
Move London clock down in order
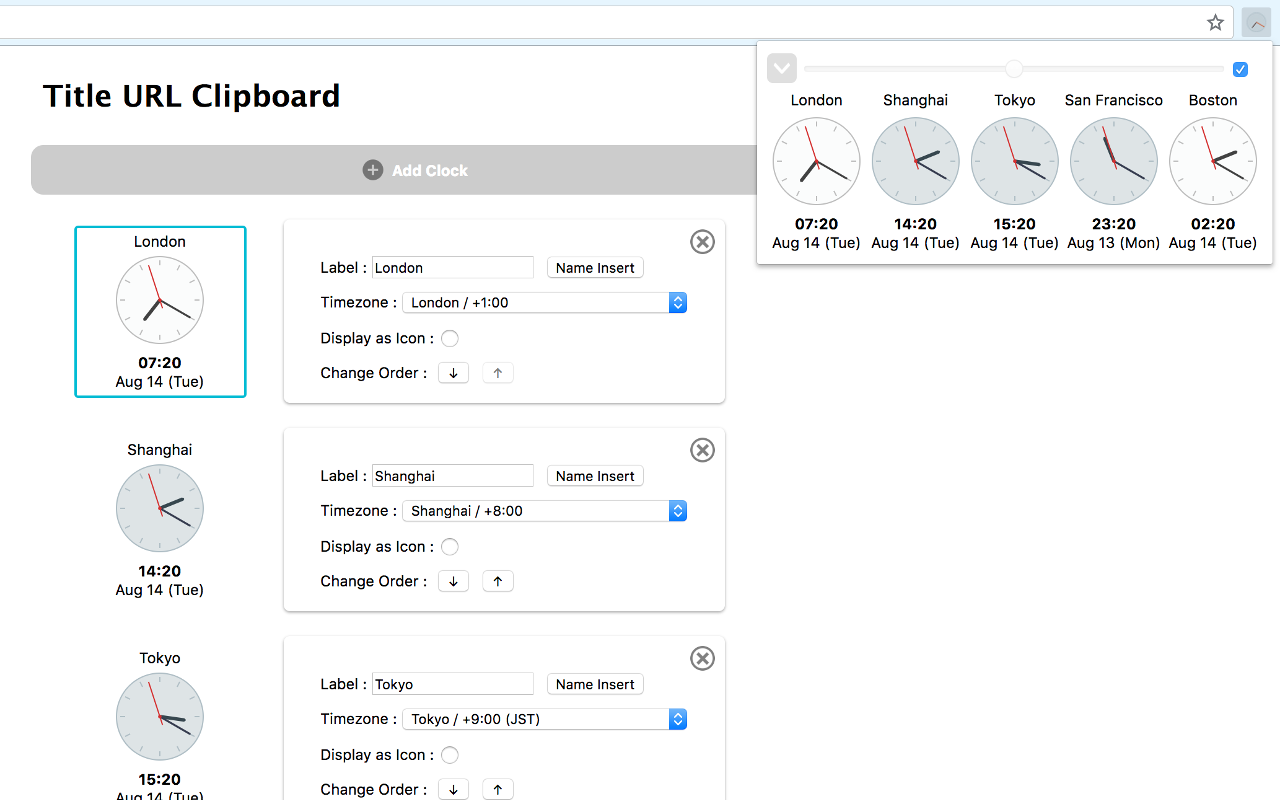(453, 373)
